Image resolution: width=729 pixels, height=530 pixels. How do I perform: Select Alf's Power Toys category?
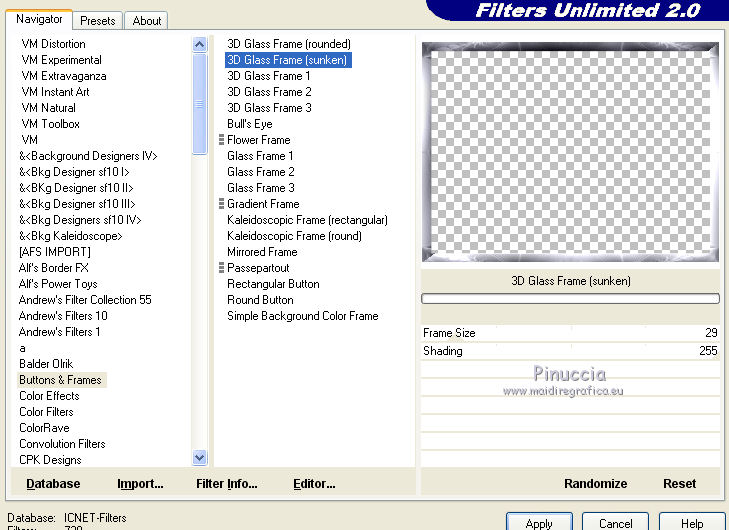[x=58, y=284]
